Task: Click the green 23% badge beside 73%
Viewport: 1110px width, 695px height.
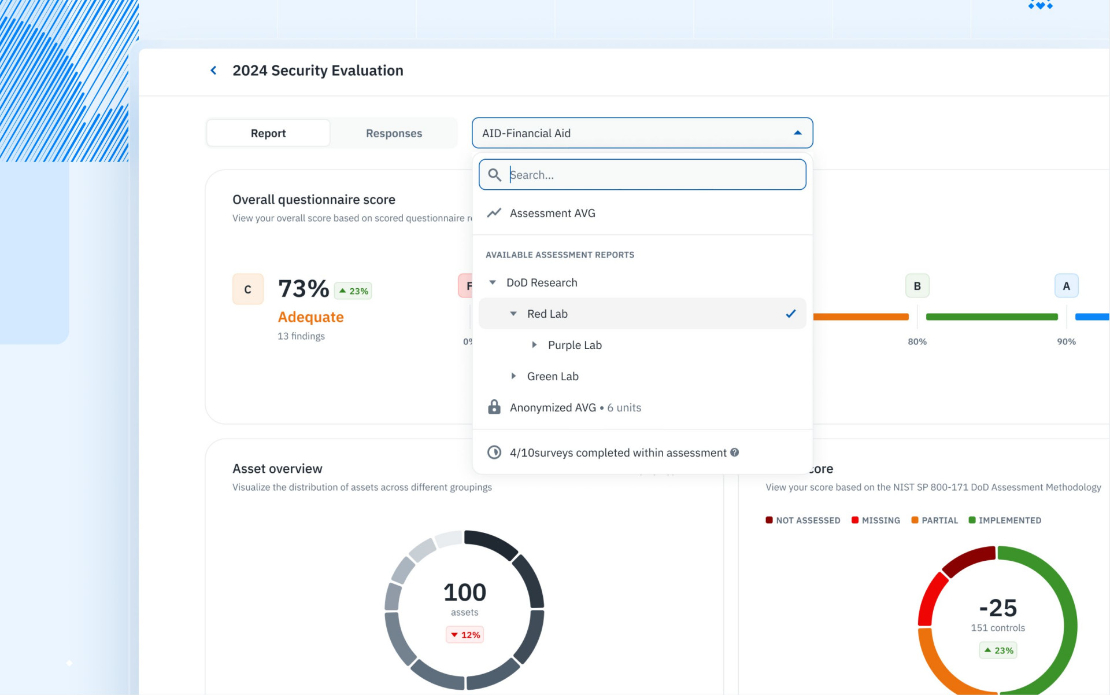Action: pos(353,291)
